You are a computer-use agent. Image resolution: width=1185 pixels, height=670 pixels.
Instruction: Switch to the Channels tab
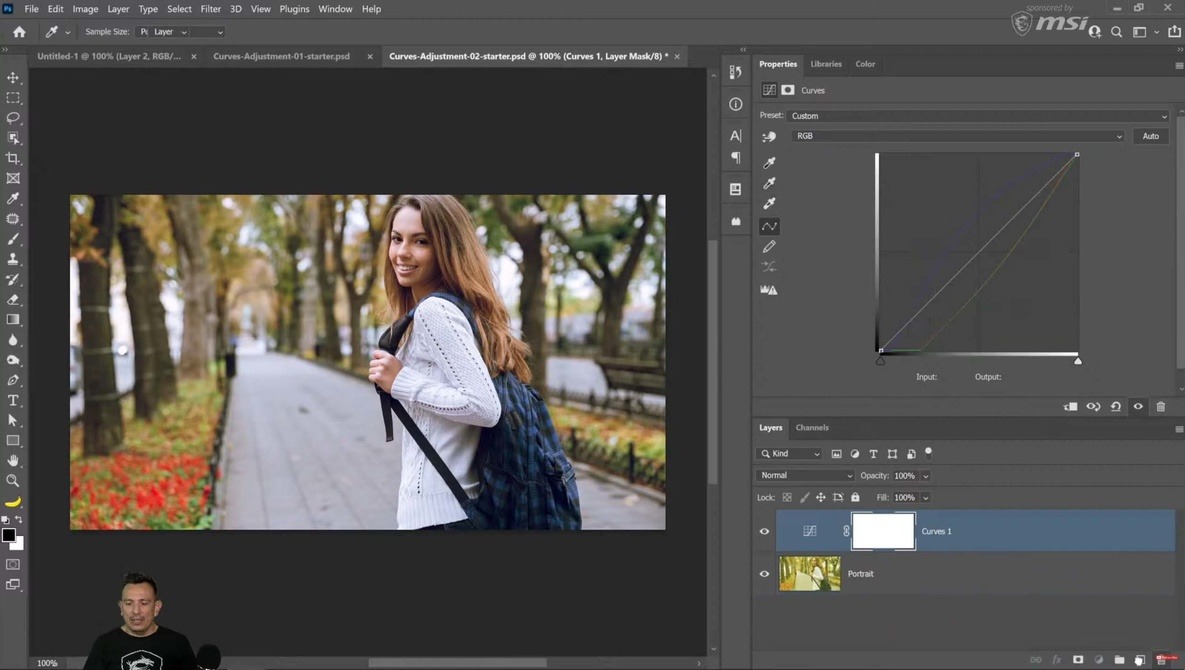pyautogui.click(x=812, y=428)
